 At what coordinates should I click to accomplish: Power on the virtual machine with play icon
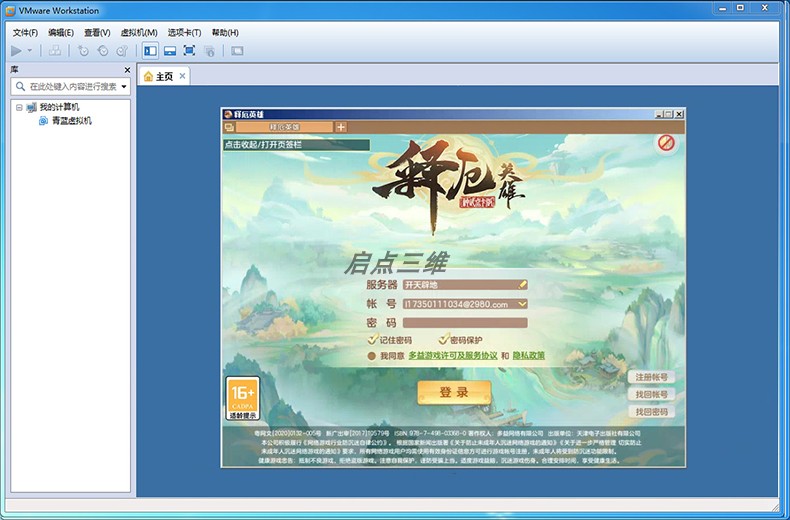[16, 50]
